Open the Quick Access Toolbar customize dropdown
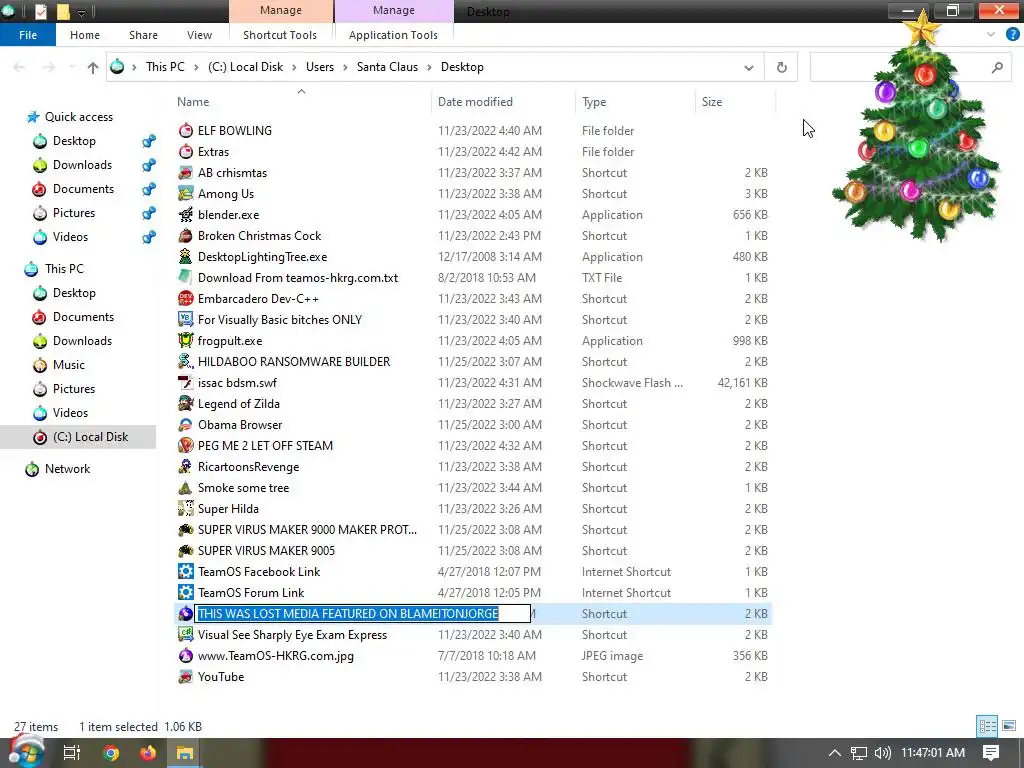The width and height of the screenshot is (1024, 768). tap(82, 12)
